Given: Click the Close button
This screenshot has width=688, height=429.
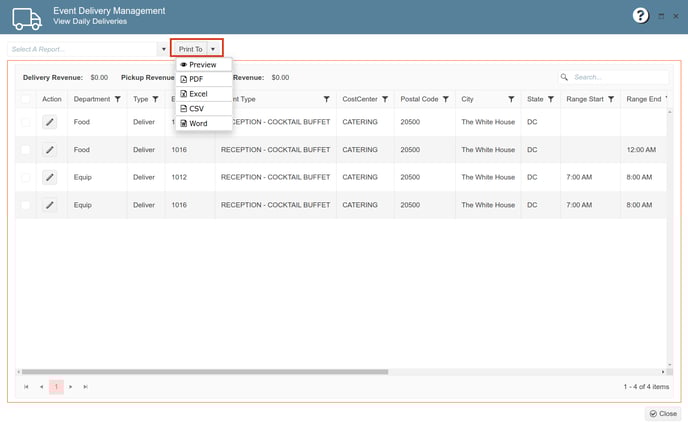Looking at the screenshot, I should point(663,414).
